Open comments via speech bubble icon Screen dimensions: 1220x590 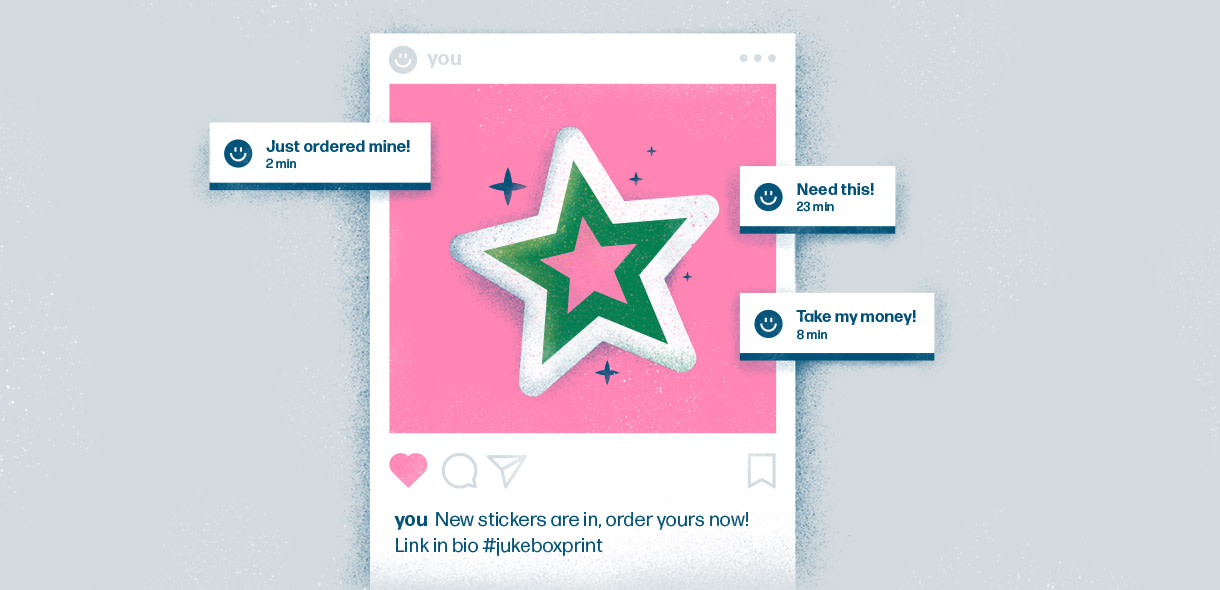point(460,471)
